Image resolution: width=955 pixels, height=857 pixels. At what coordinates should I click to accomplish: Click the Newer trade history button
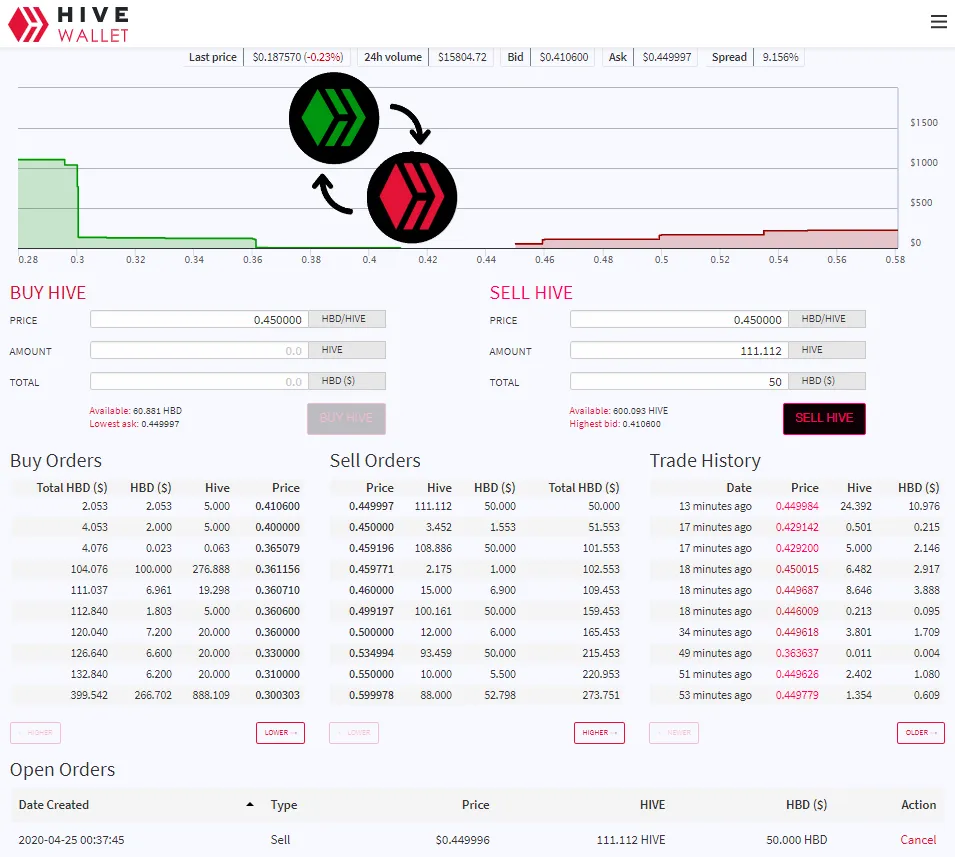[x=674, y=733]
